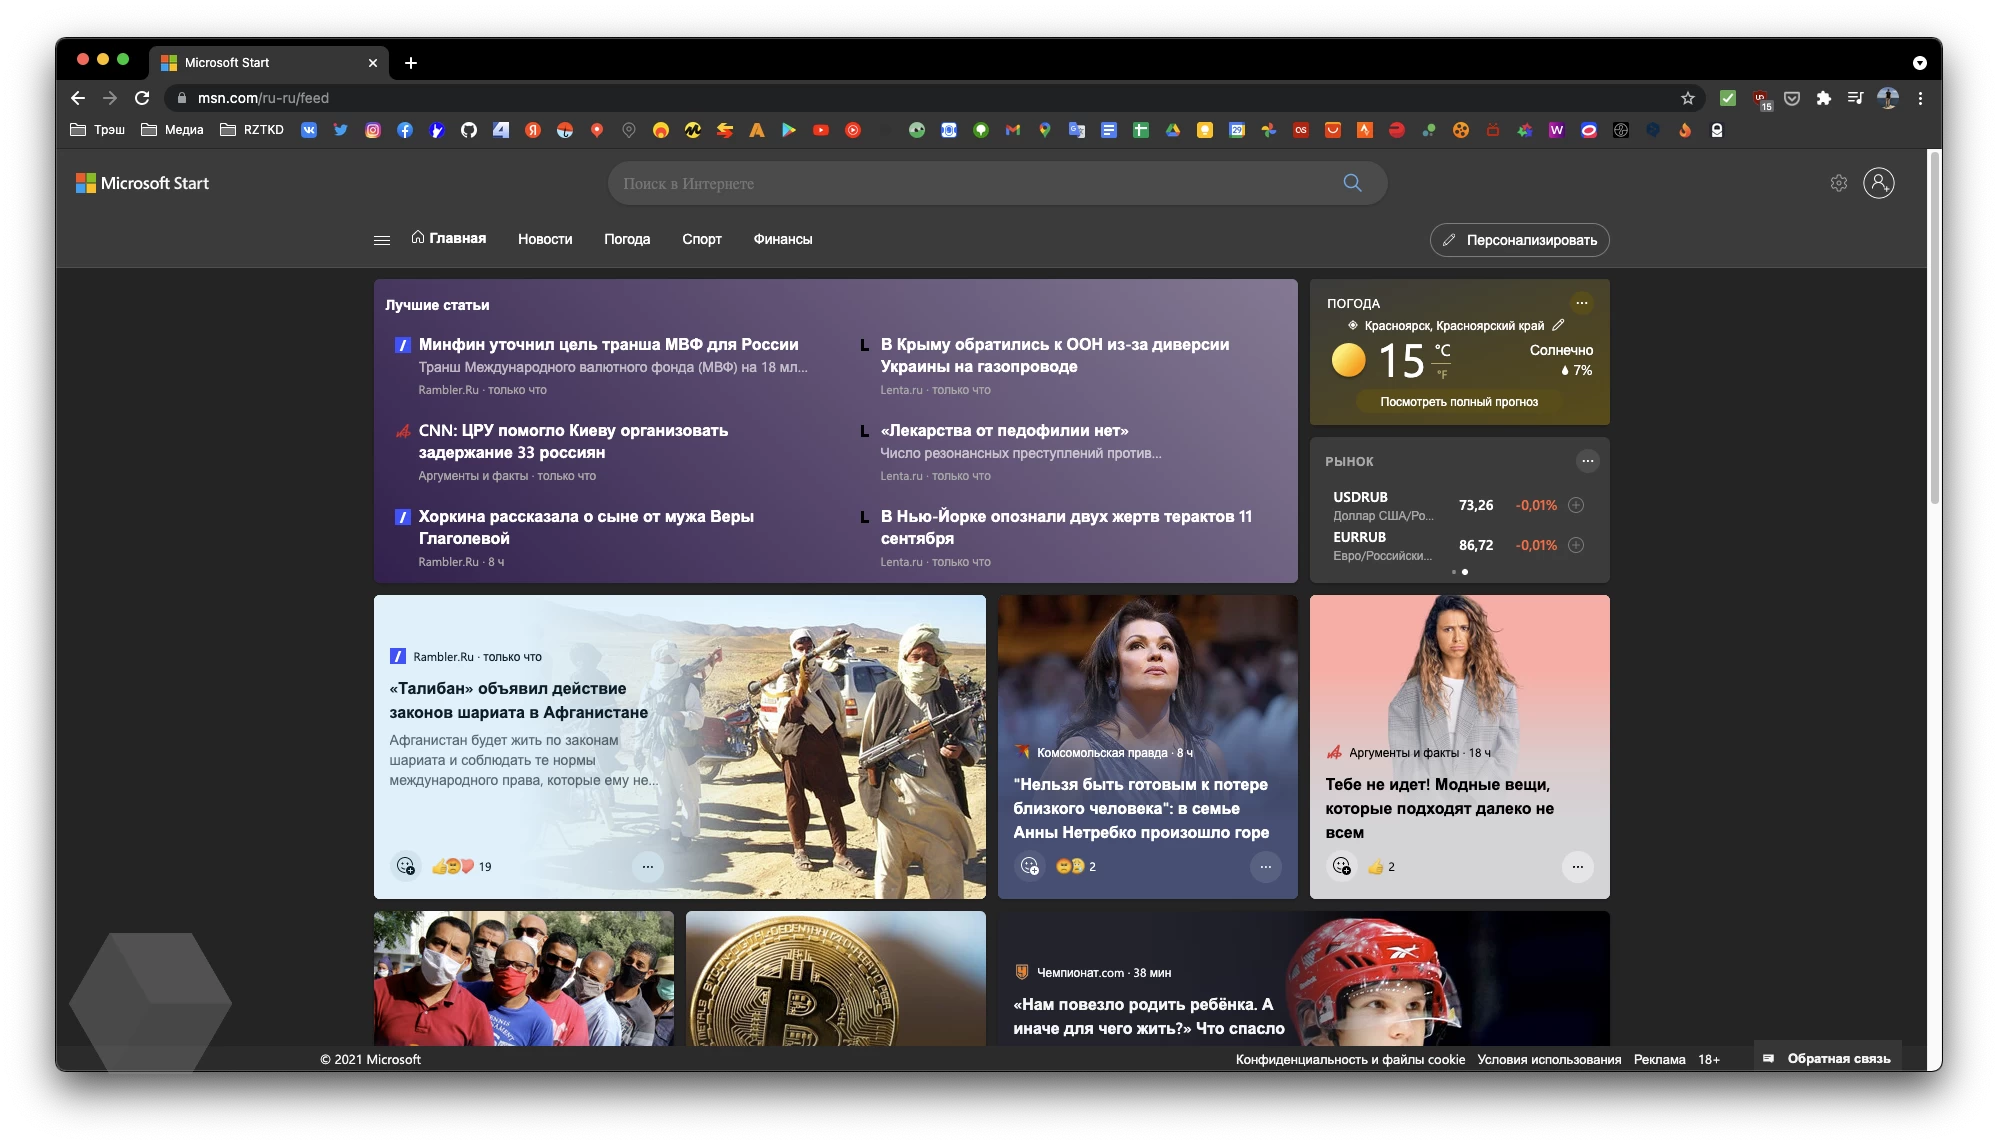Screen dimensions: 1998x1145
Task: Click the profile avatar icon
Action: [x=1879, y=183]
